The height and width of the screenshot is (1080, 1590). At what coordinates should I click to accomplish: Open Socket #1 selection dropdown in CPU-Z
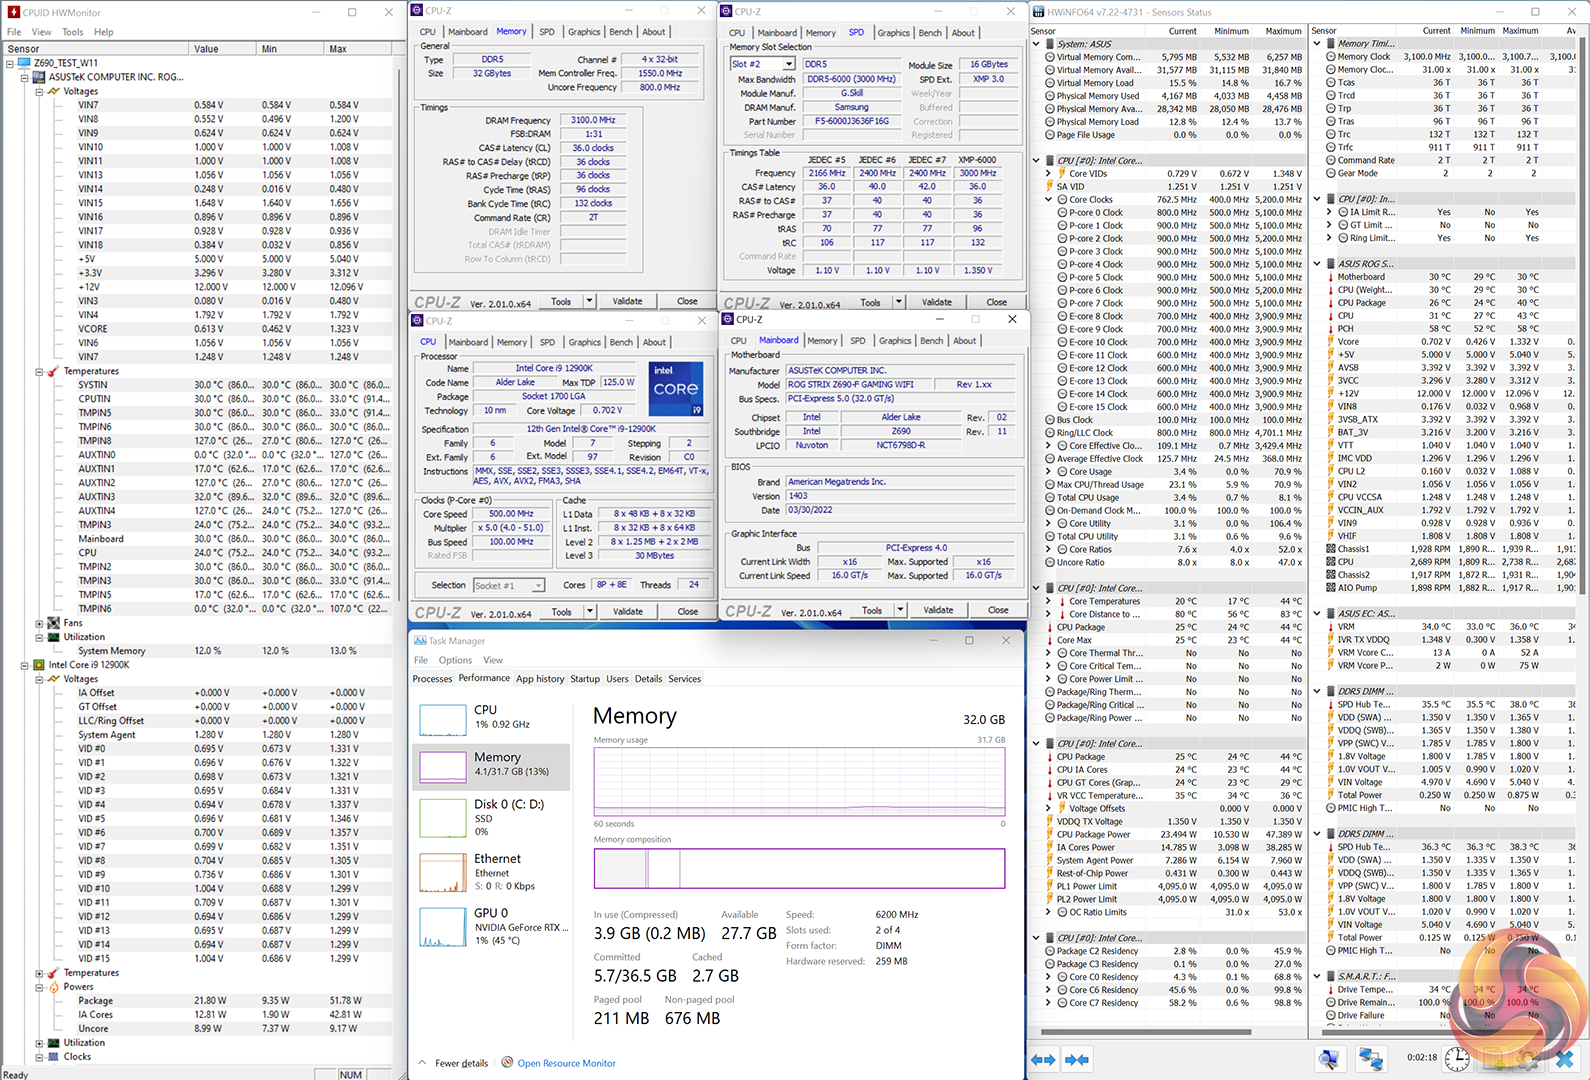pos(538,585)
